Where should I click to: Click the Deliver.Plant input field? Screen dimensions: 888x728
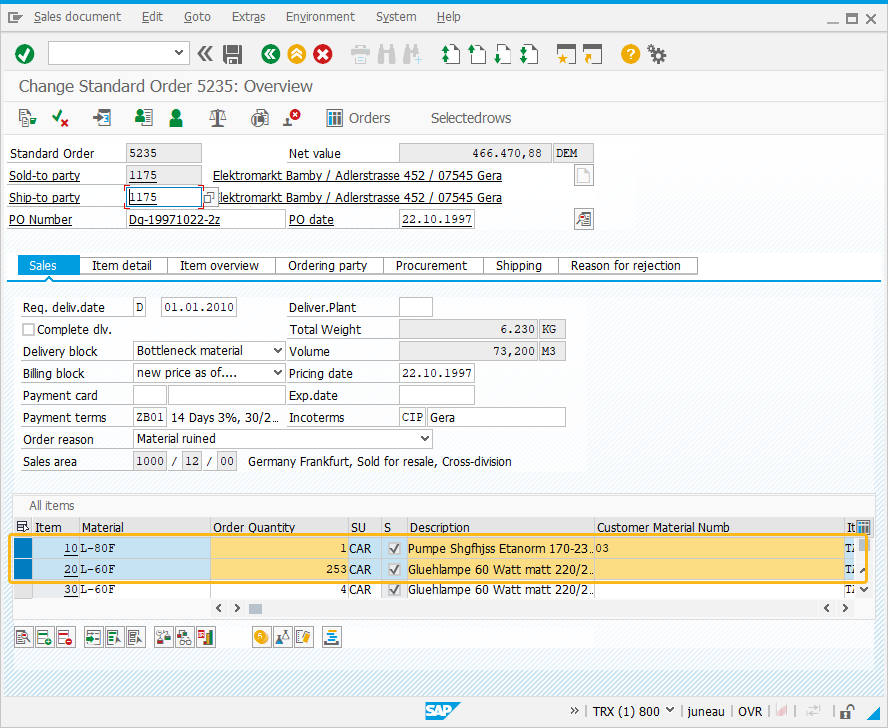click(x=416, y=308)
